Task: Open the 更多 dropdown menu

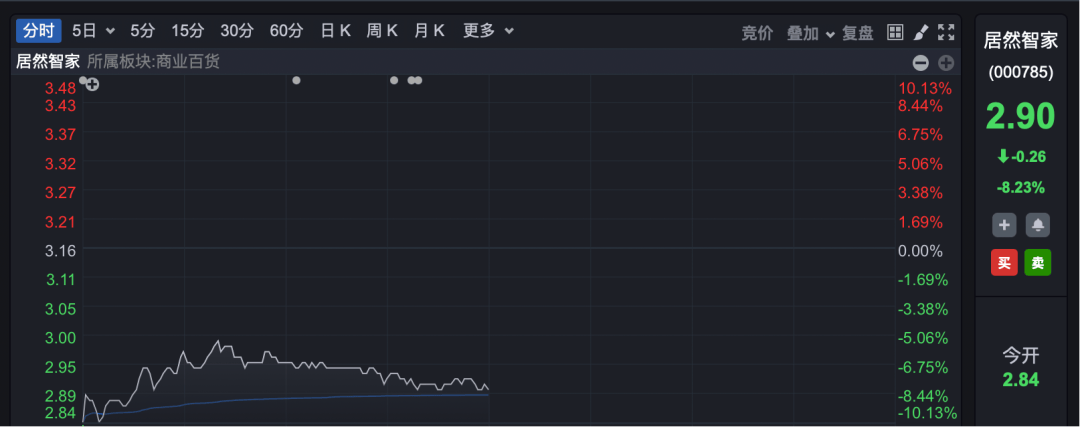Action: pyautogui.click(x=488, y=31)
